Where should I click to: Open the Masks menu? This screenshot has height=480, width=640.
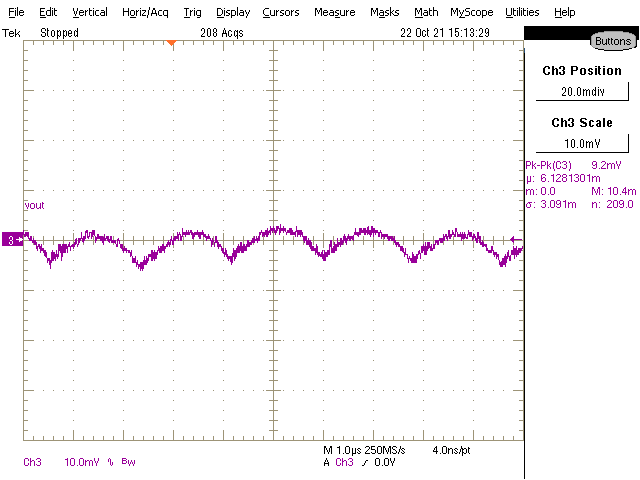(384, 12)
